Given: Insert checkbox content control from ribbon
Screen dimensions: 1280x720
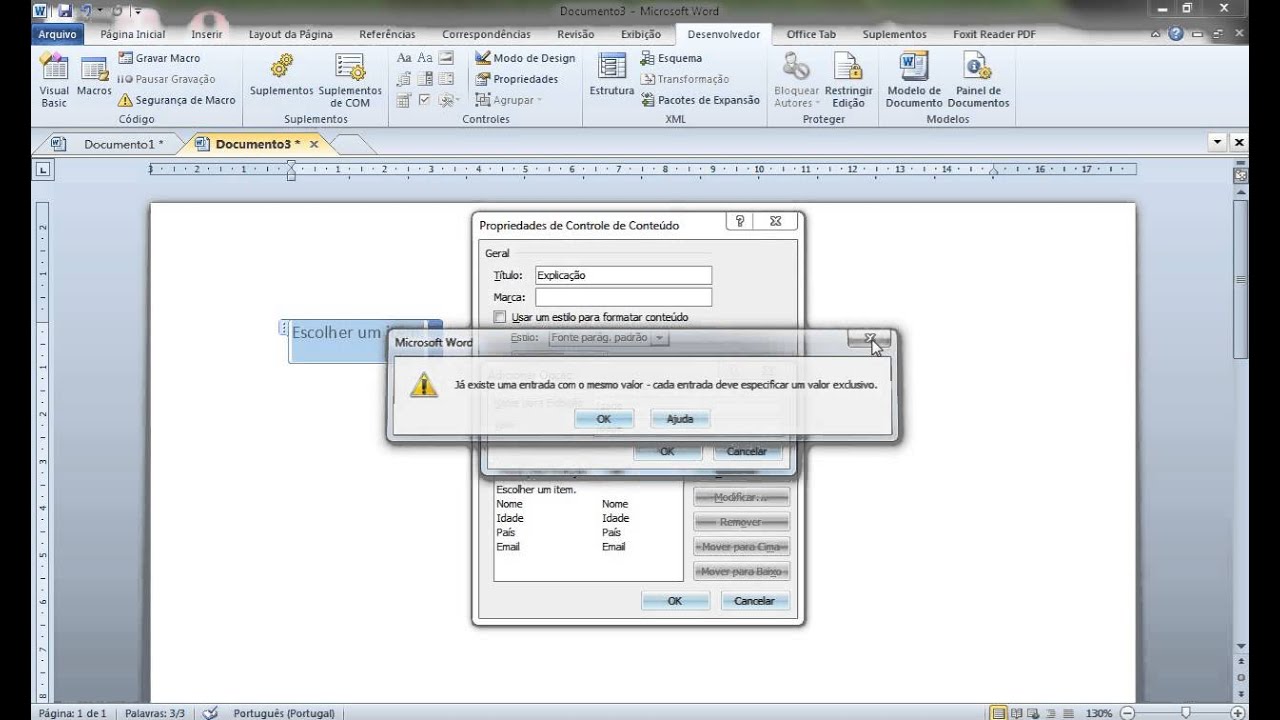Looking at the screenshot, I should (425, 100).
